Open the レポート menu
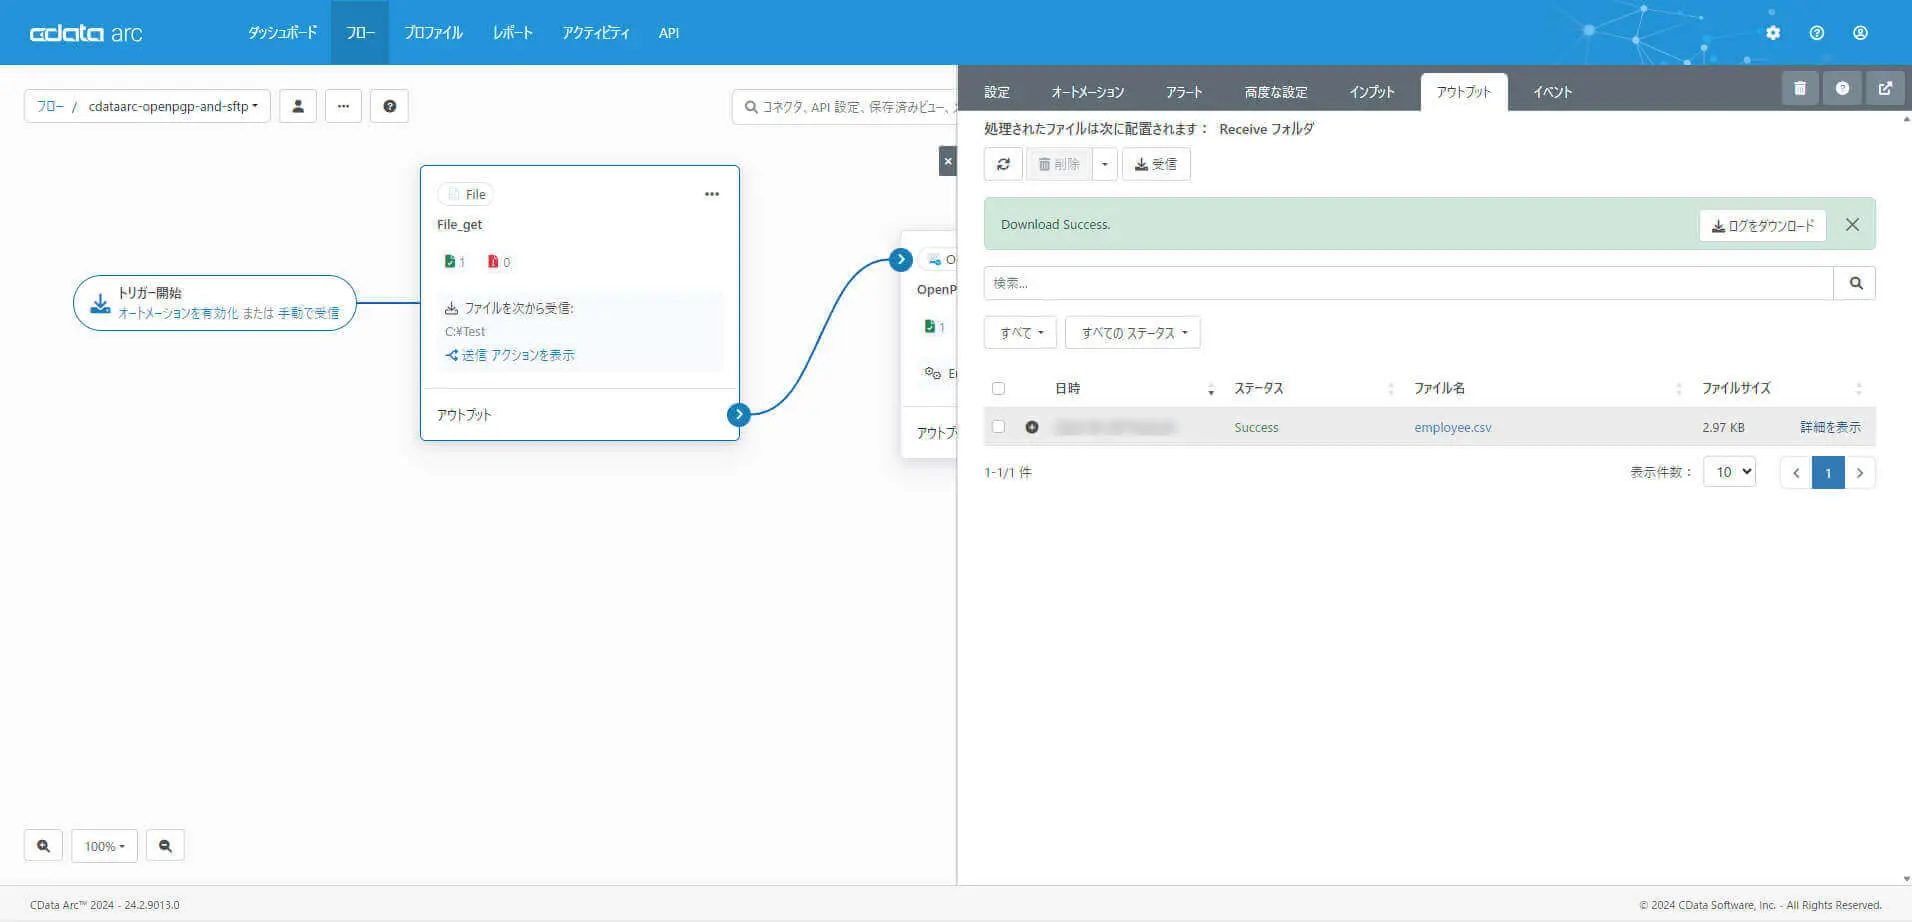The width and height of the screenshot is (1912, 922). [x=512, y=33]
